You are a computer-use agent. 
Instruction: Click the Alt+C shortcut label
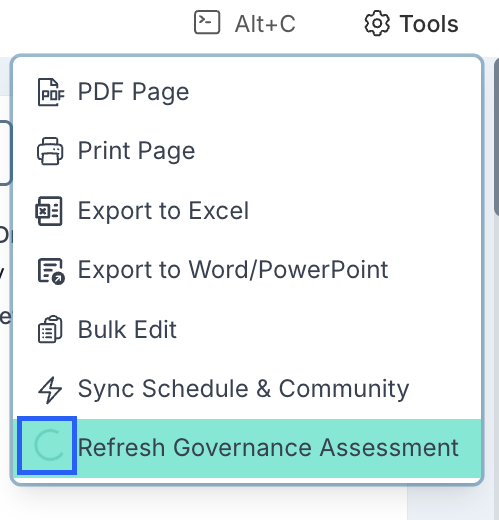(265, 24)
